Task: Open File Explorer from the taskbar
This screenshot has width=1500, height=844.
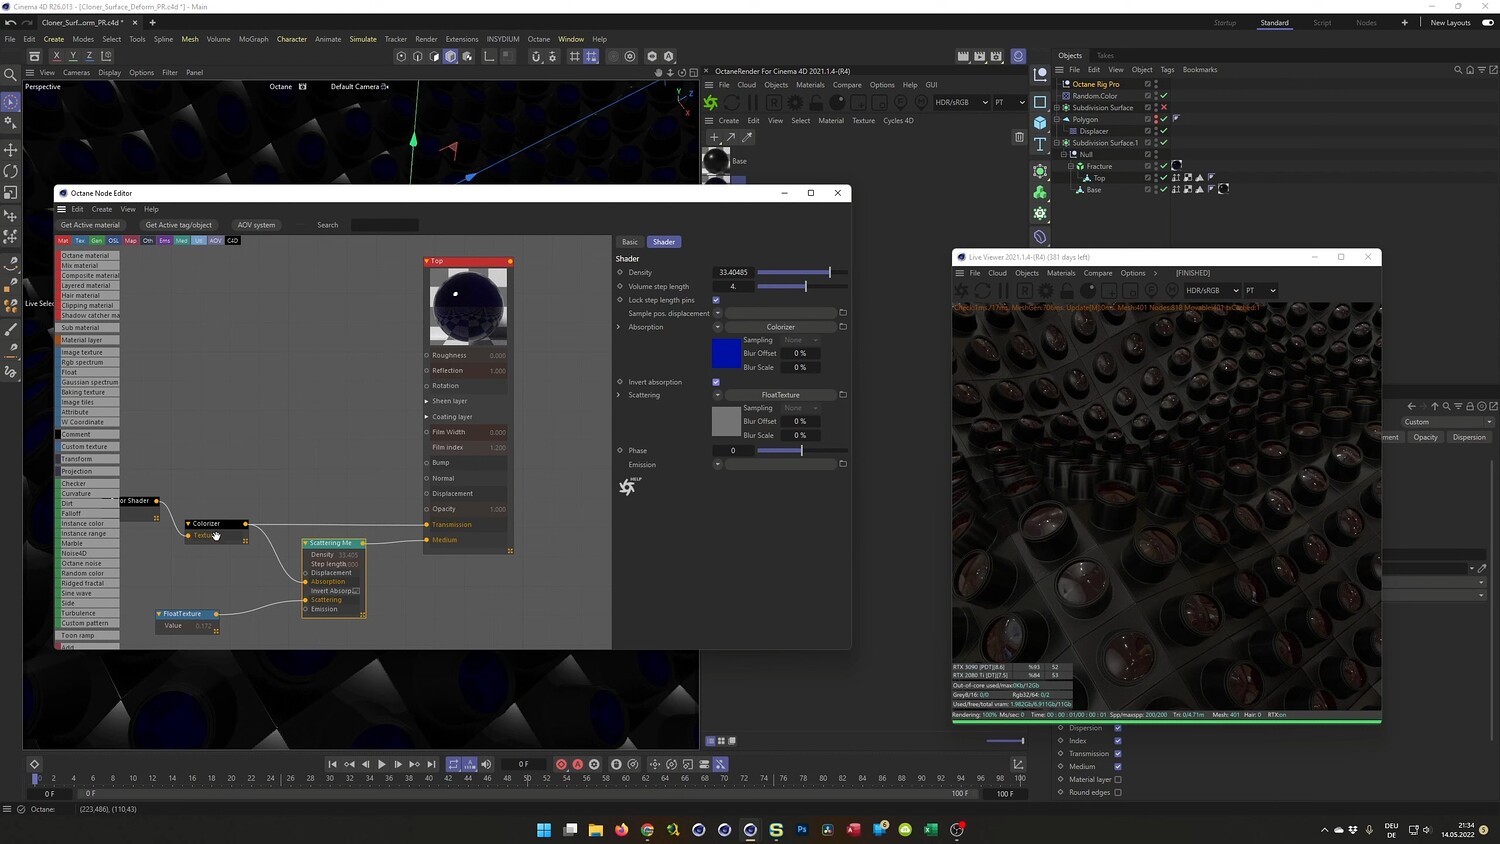Action: pos(596,829)
